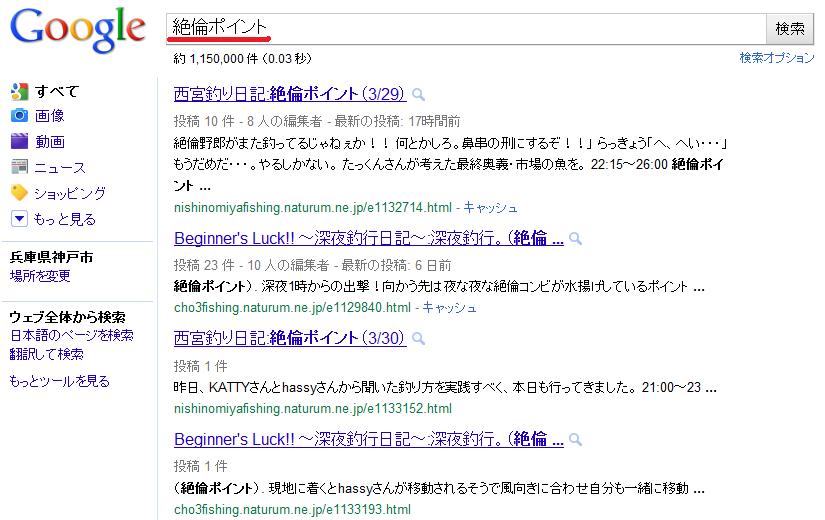Click URL nishinomiyafishing.naturum.ne.jp/e1132714.html
825x520 pixels.
tap(313, 207)
